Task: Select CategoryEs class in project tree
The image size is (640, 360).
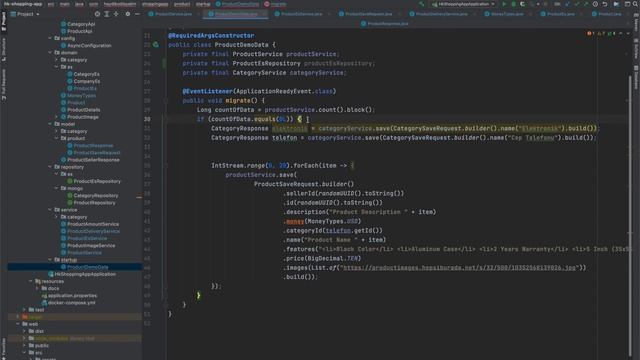Action: [x=86, y=74]
